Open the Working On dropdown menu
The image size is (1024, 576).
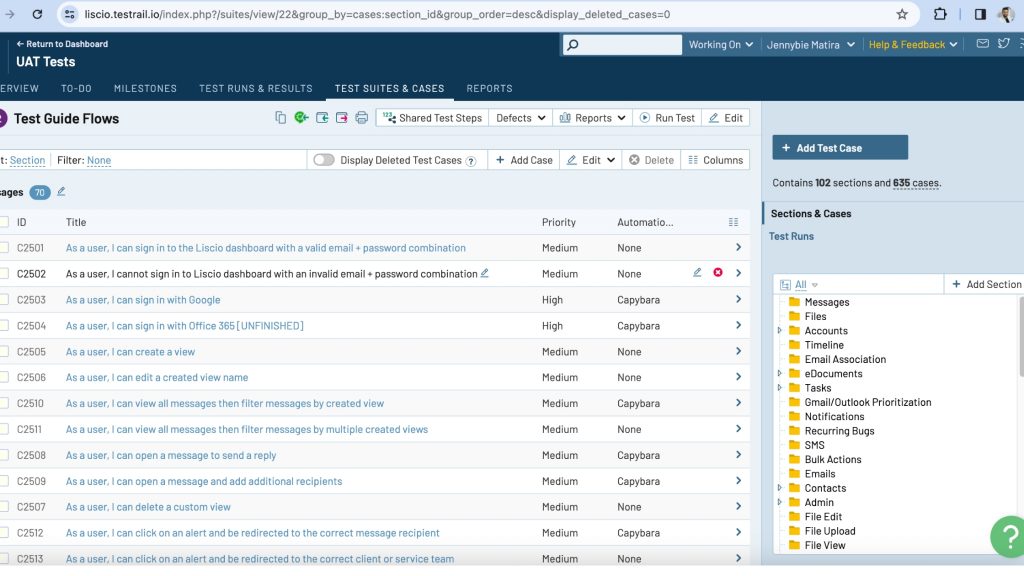coord(720,45)
